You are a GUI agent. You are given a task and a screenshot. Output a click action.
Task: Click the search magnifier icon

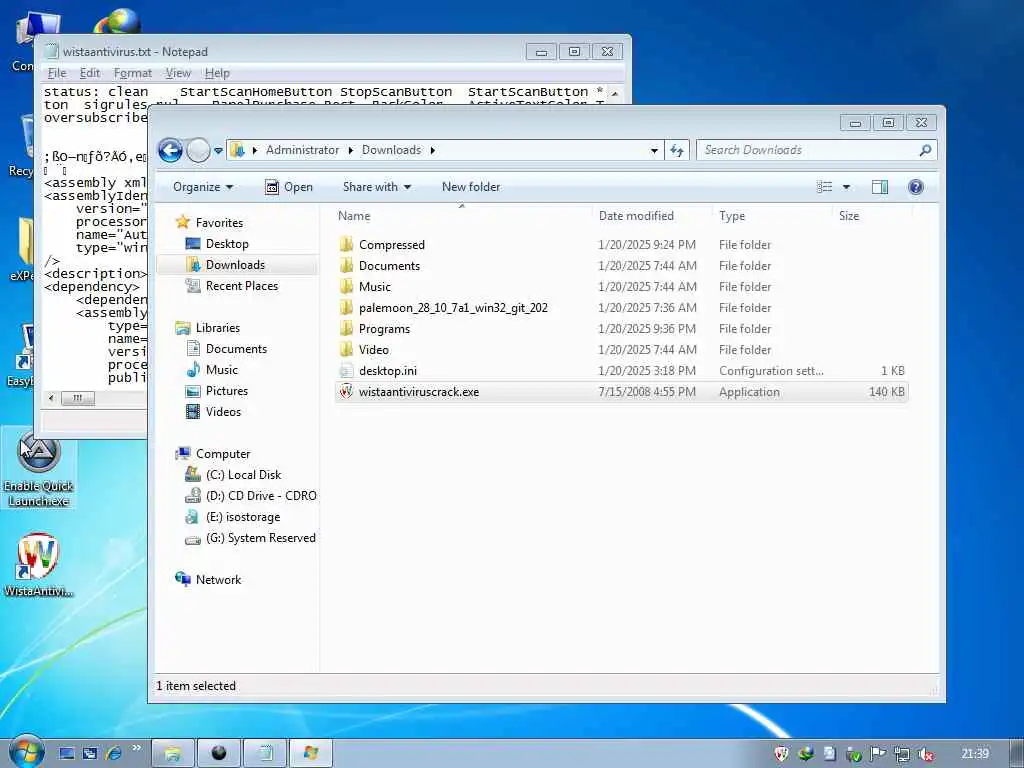pyautogui.click(x=925, y=150)
